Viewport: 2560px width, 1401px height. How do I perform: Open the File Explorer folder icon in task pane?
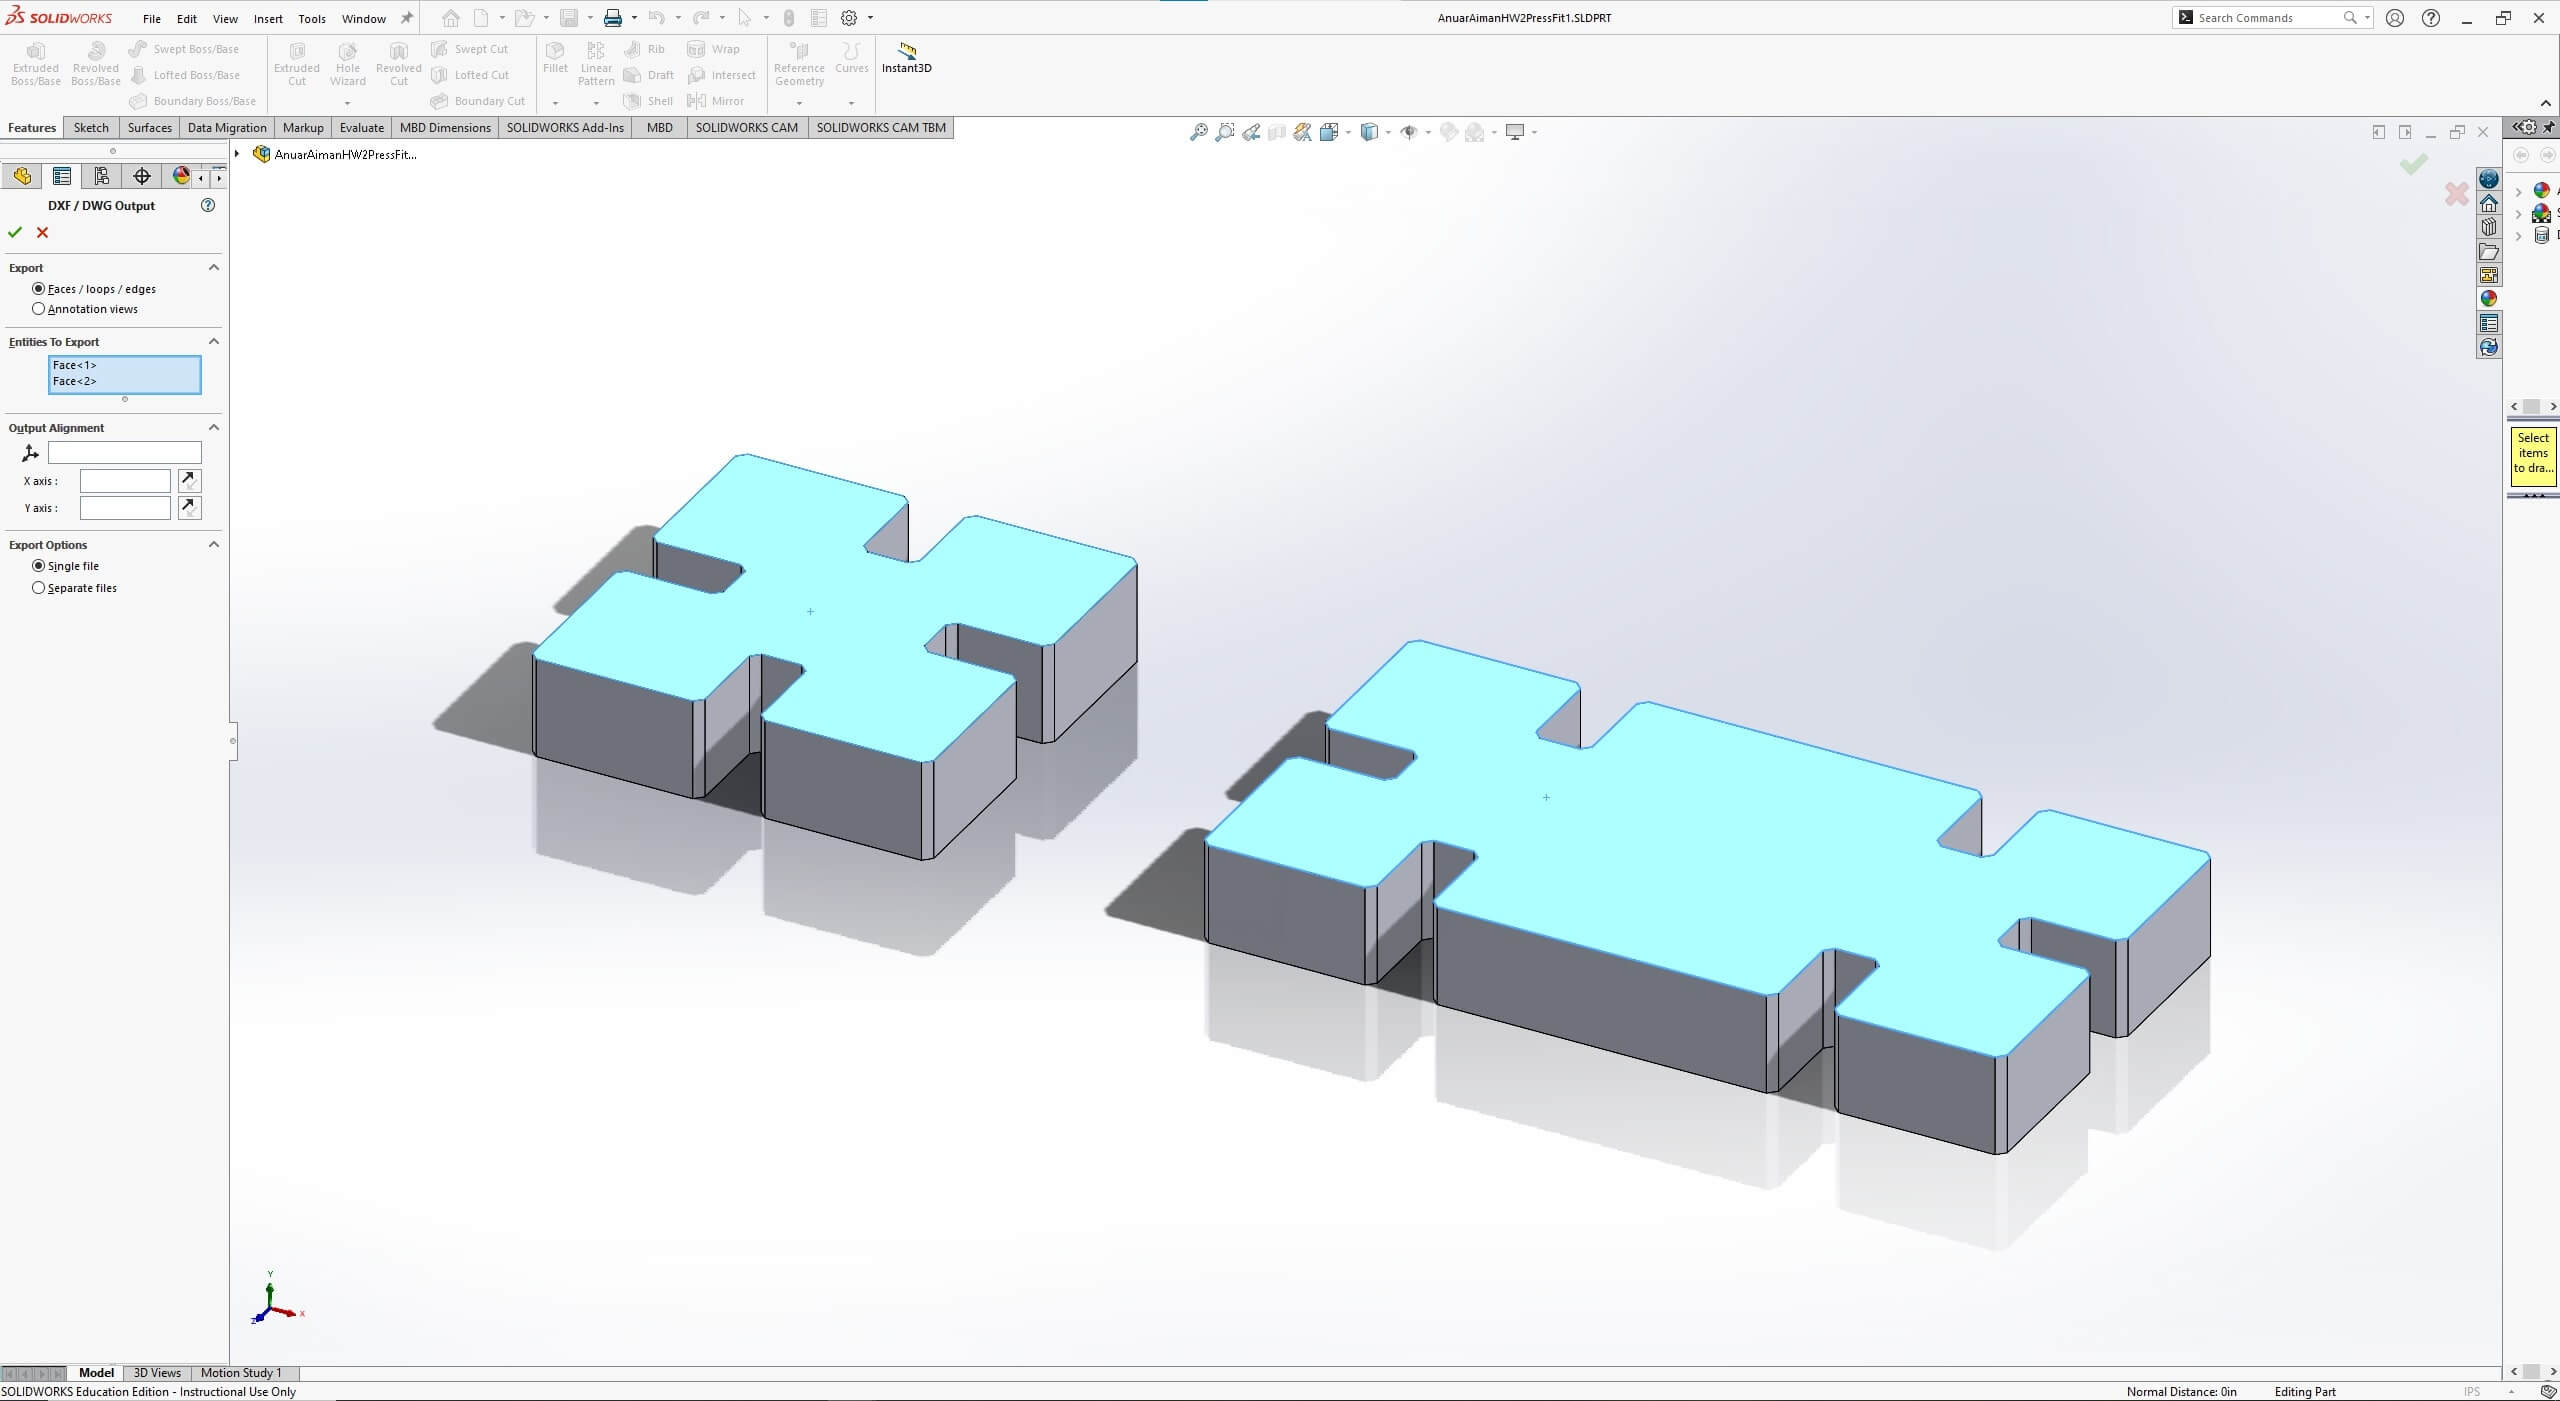[2489, 251]
